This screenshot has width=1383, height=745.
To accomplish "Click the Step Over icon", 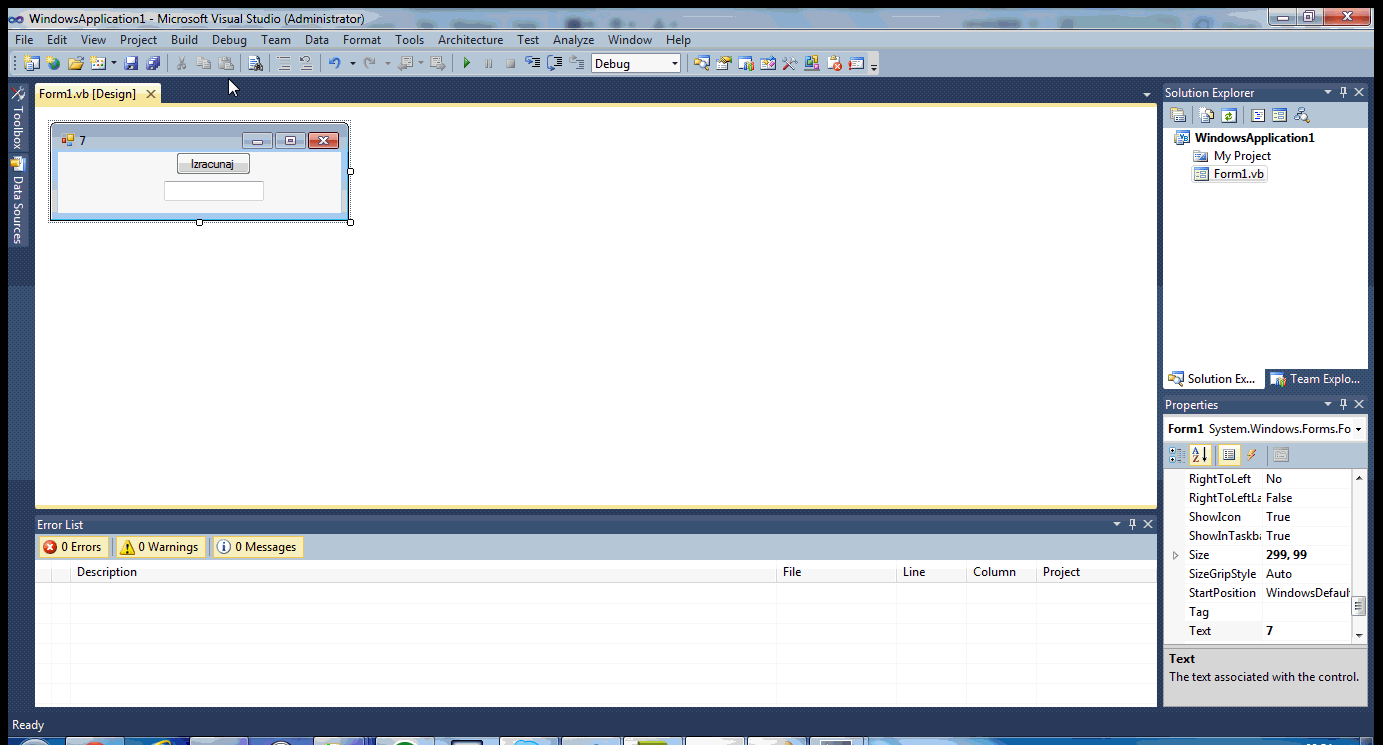I will (x=554, y=64).
